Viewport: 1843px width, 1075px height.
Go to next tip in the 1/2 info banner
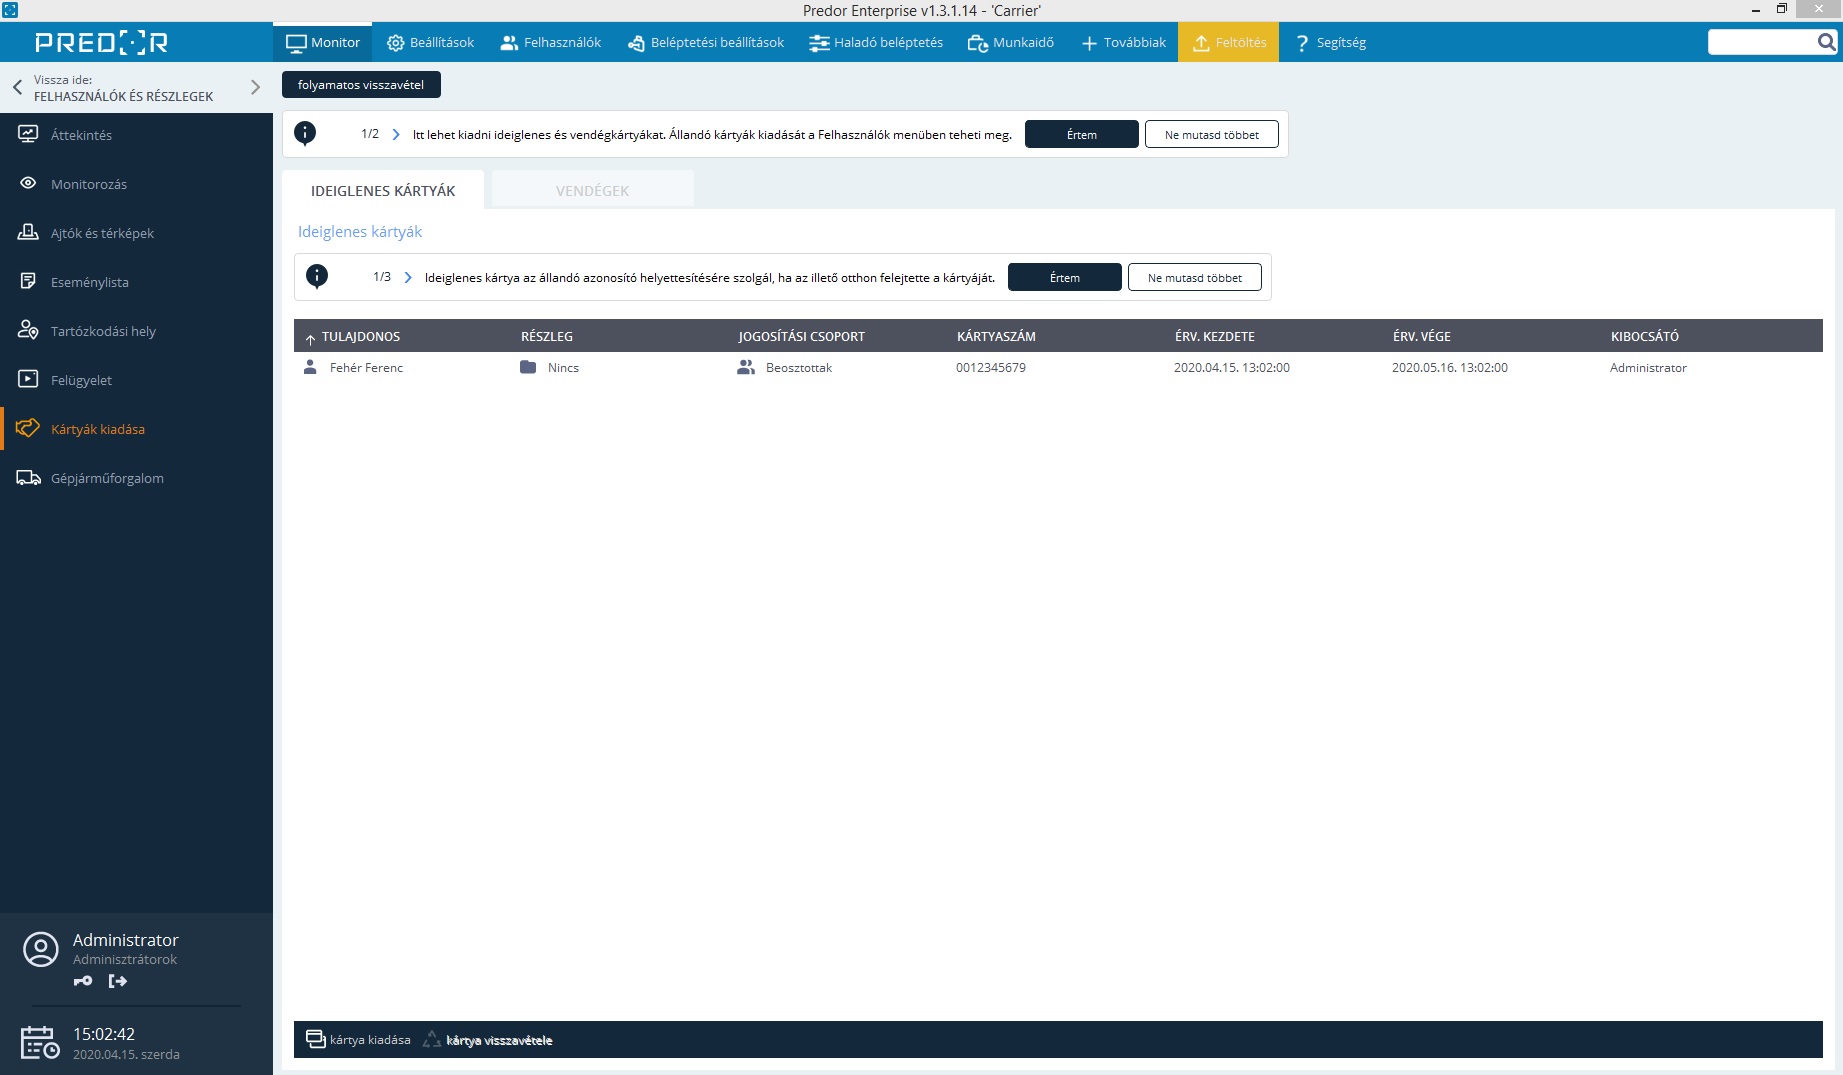click(396, 134)
